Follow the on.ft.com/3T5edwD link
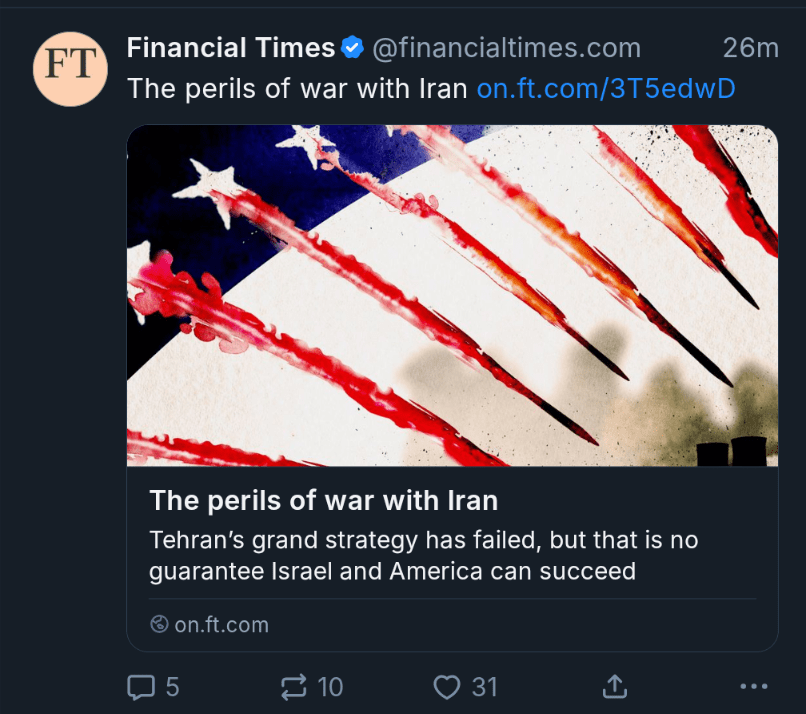Viewport: 806px width, 714px height. coord(606,89)
